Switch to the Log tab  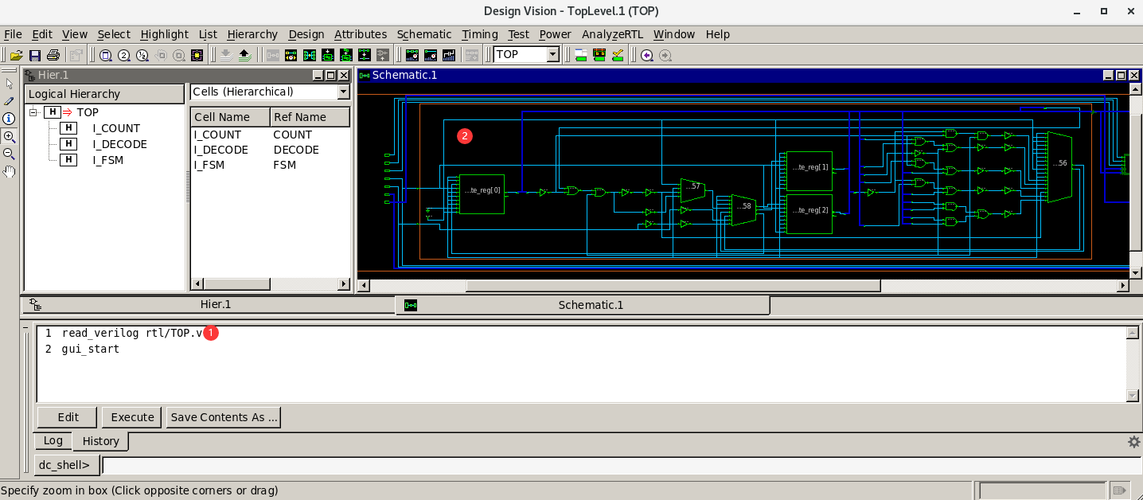53,441
